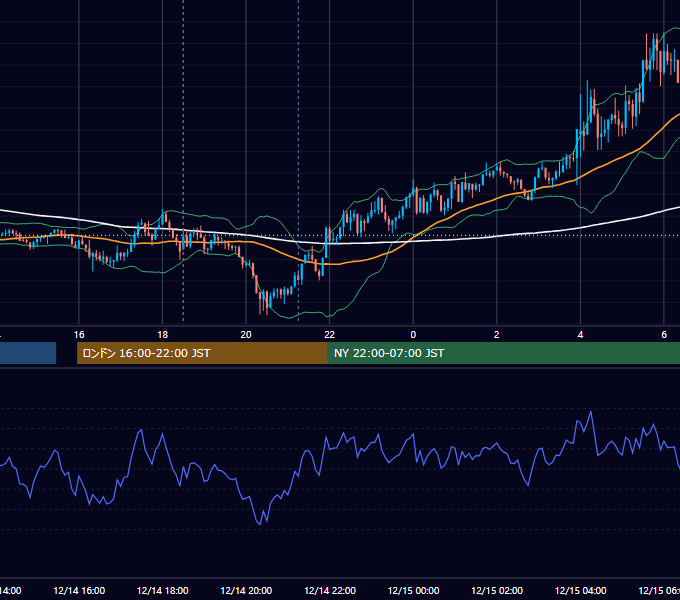The width and height of the screenshot is (680, 600).
Task: Click the 12/15 00:00 date label
Action: pos(413,590)
